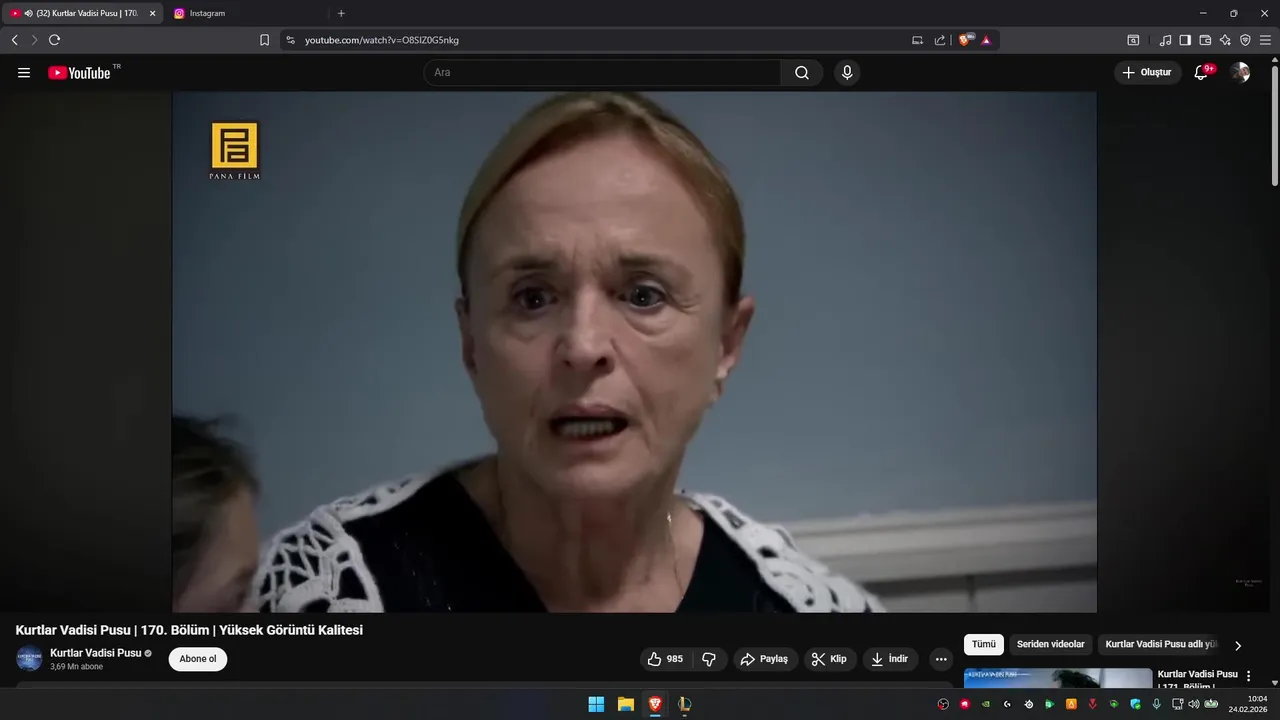This screenshot has width=1280, height=720.
Task: Open the YouTube guide hamburger menu
Action: click(x=24, y=73)
